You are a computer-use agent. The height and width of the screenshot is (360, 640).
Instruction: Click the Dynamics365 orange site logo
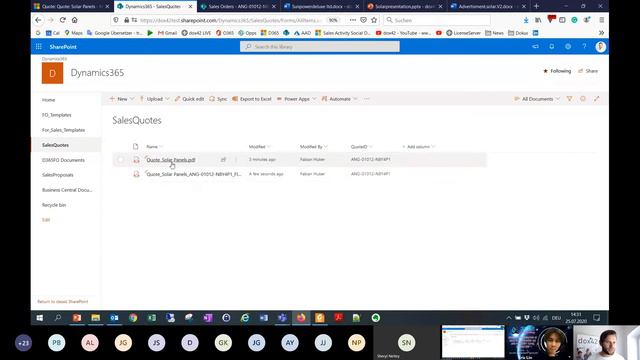(x=52, y=73)
